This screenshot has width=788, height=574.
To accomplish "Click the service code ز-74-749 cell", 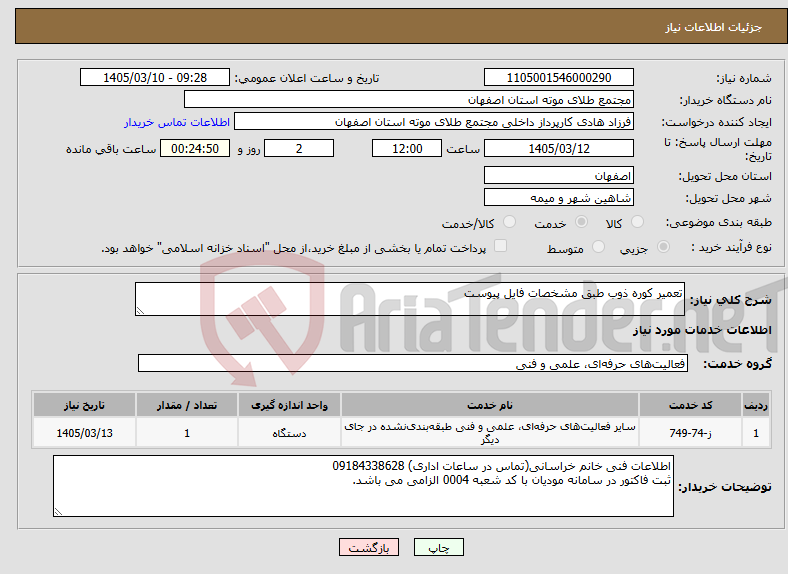I will [691, 433].
